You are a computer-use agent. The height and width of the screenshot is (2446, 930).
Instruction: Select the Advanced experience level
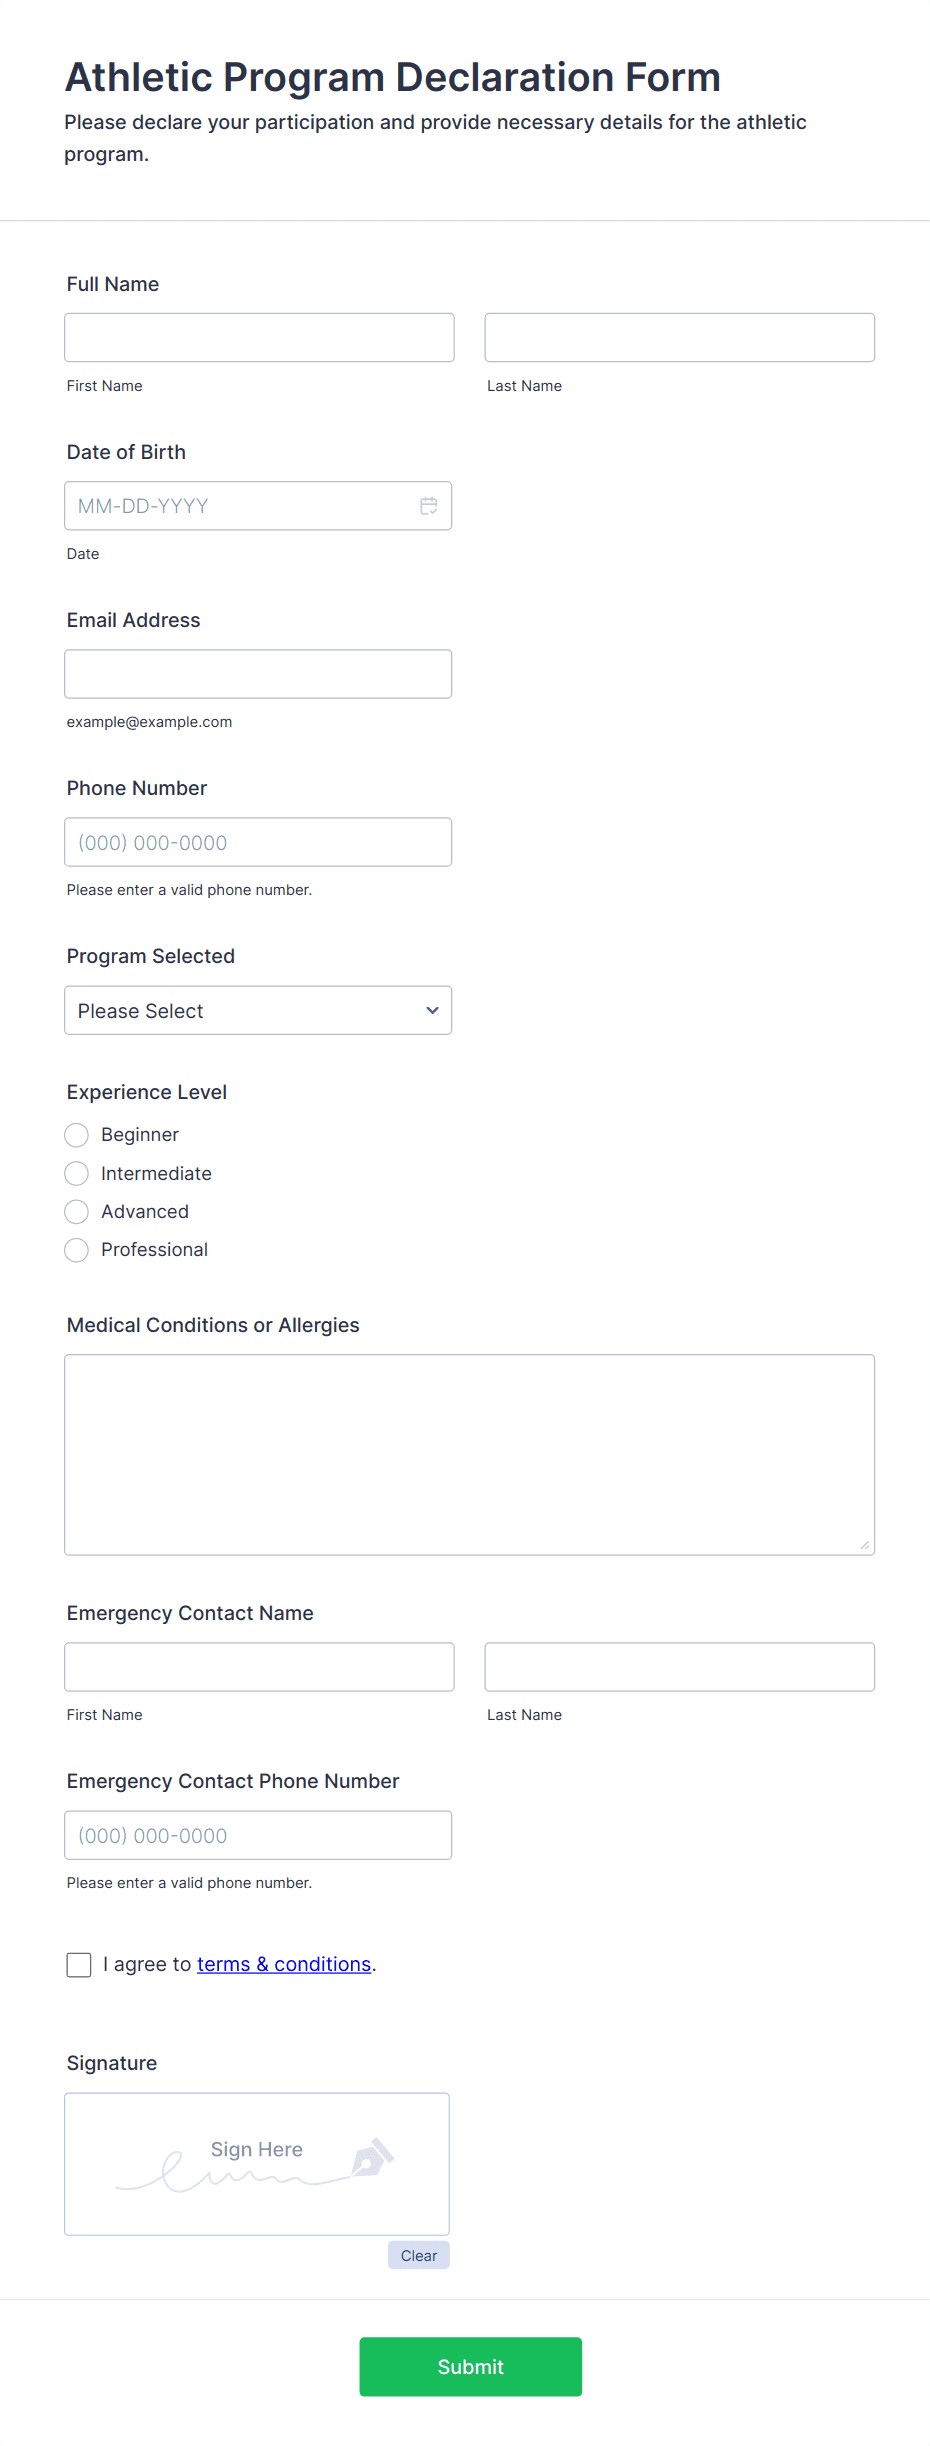pyautogui.click(x=77, y=1212)
